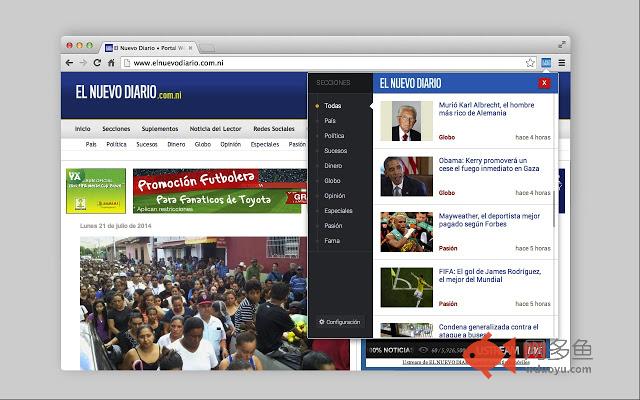The width and height of the screenshot is (640, 400).
Task: Select Especiales in the popup sections list
Action: [x=338, y=211]
